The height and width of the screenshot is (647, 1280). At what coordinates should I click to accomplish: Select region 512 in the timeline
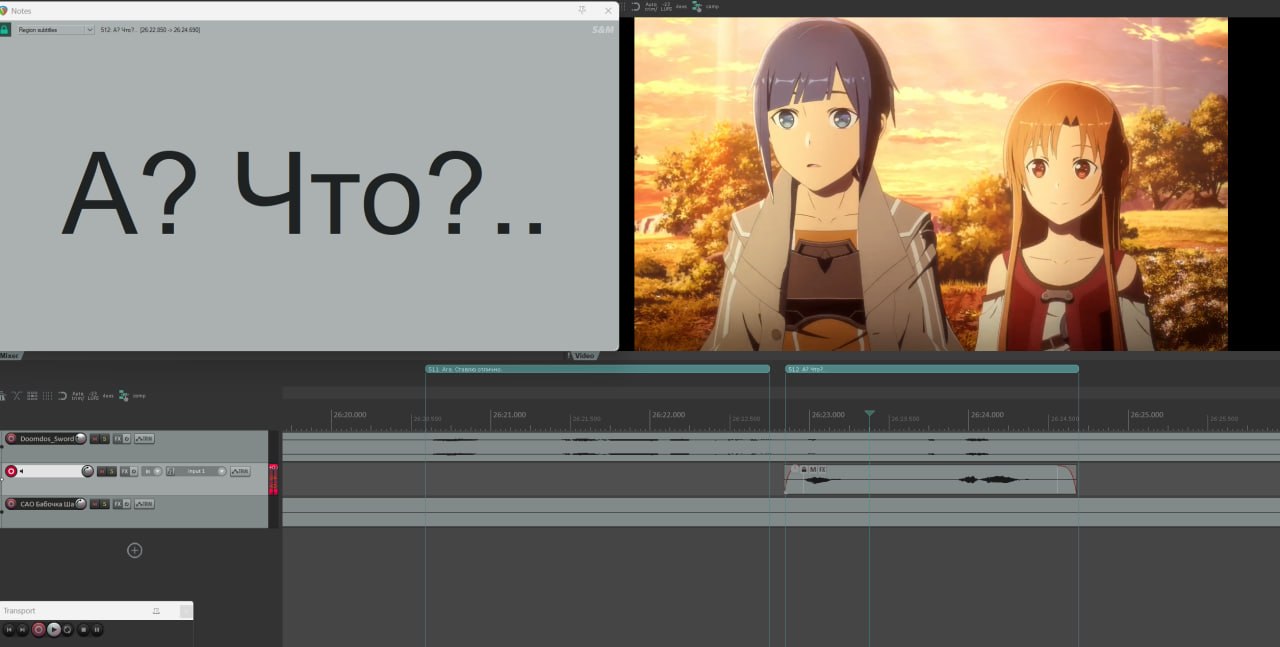[932, 369]
